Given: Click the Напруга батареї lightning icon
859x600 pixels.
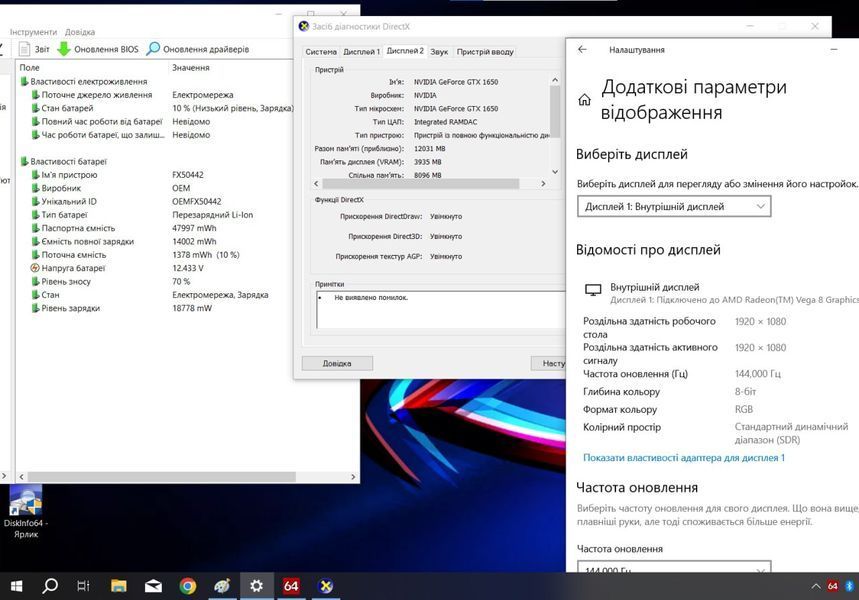Looking at the screenshot, I should click(x=35, y=268).
